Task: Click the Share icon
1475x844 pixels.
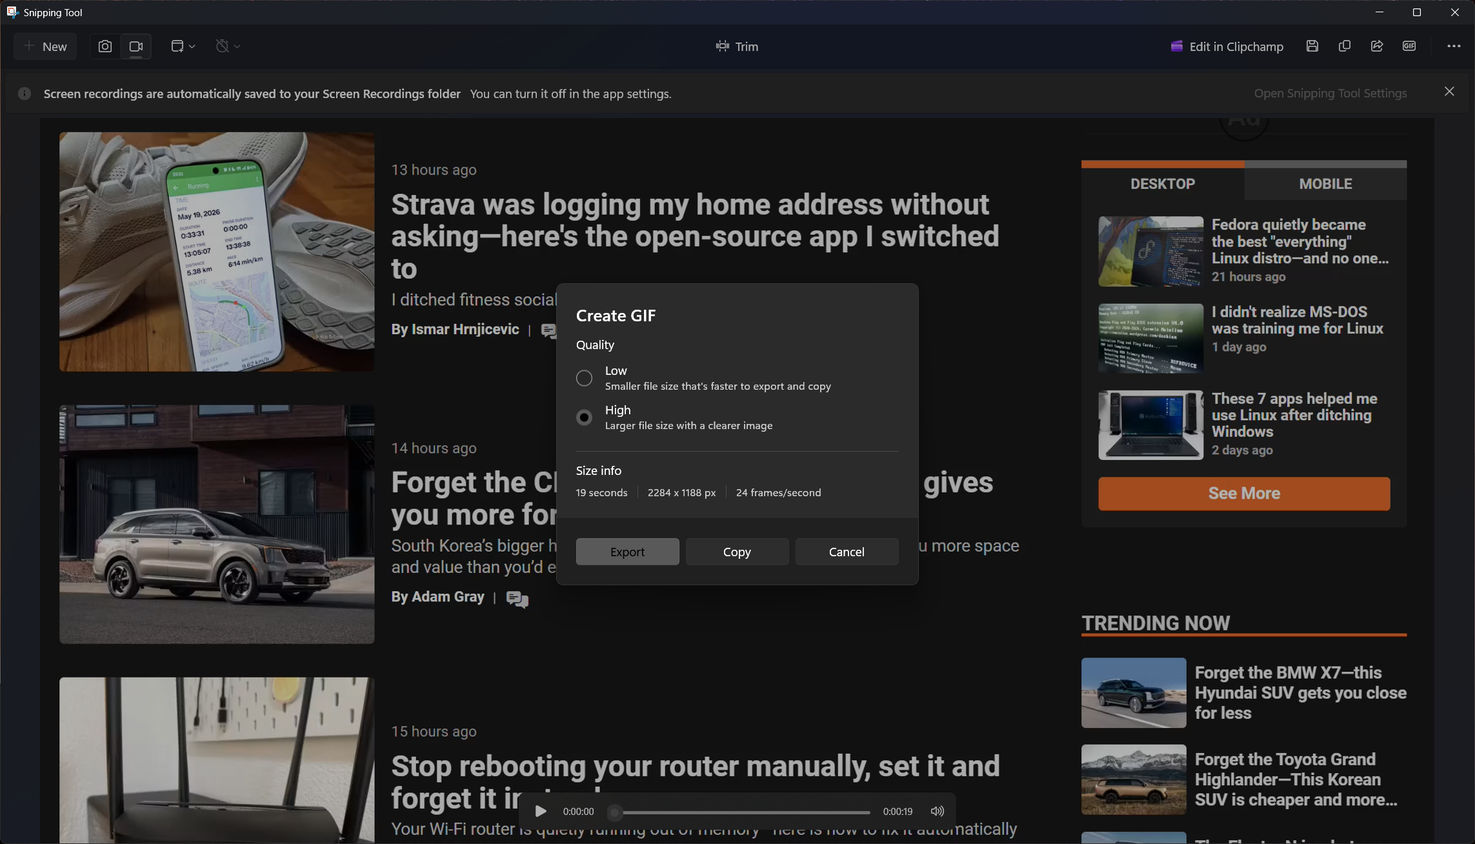Action: (1376, 46)
